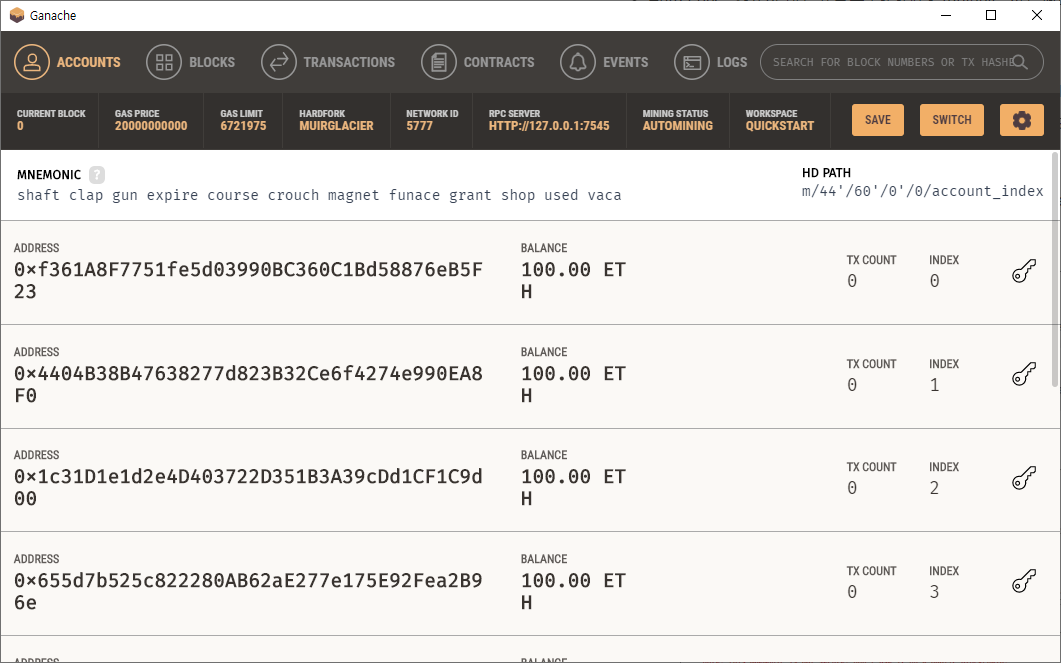
Task: Save the current workspace
Action: coord(878,120)
